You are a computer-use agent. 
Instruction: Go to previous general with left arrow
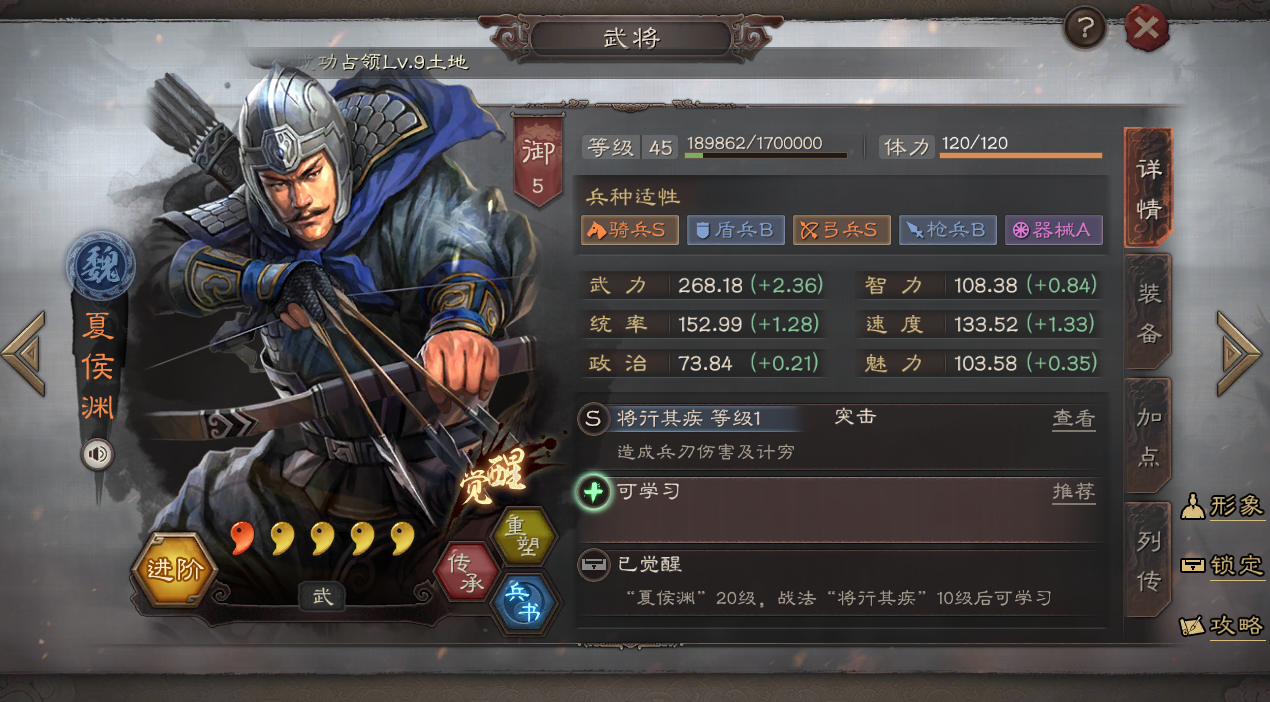pyautogui.click(x=24, y=353)
